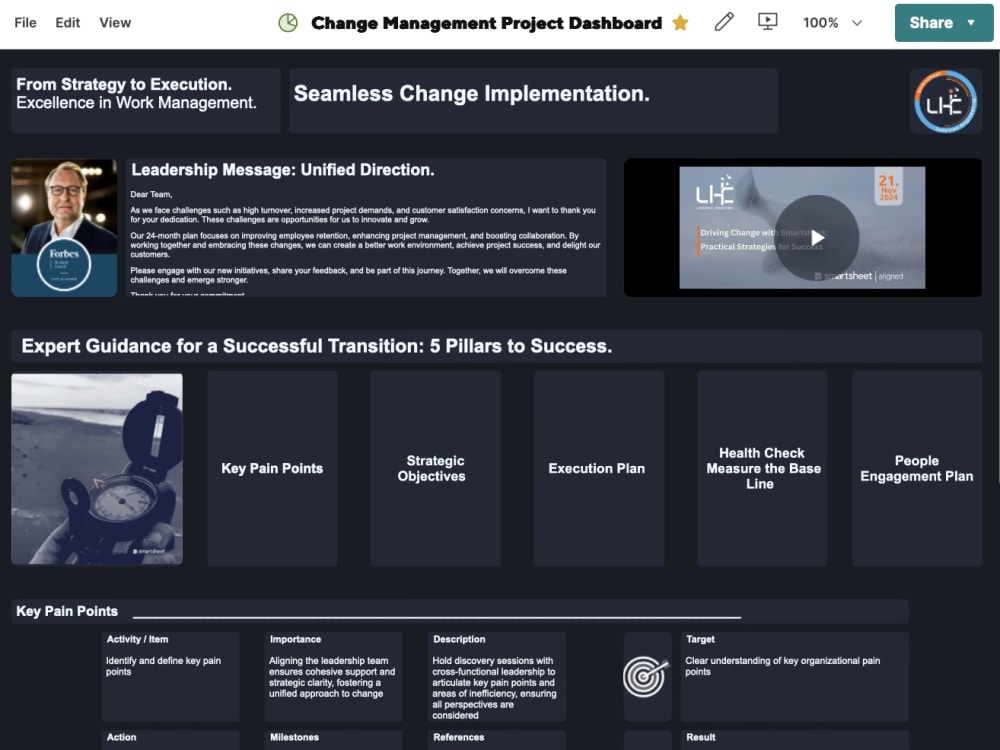
Task: Open the People Engagement Plan tile
Action: [917, 469]
